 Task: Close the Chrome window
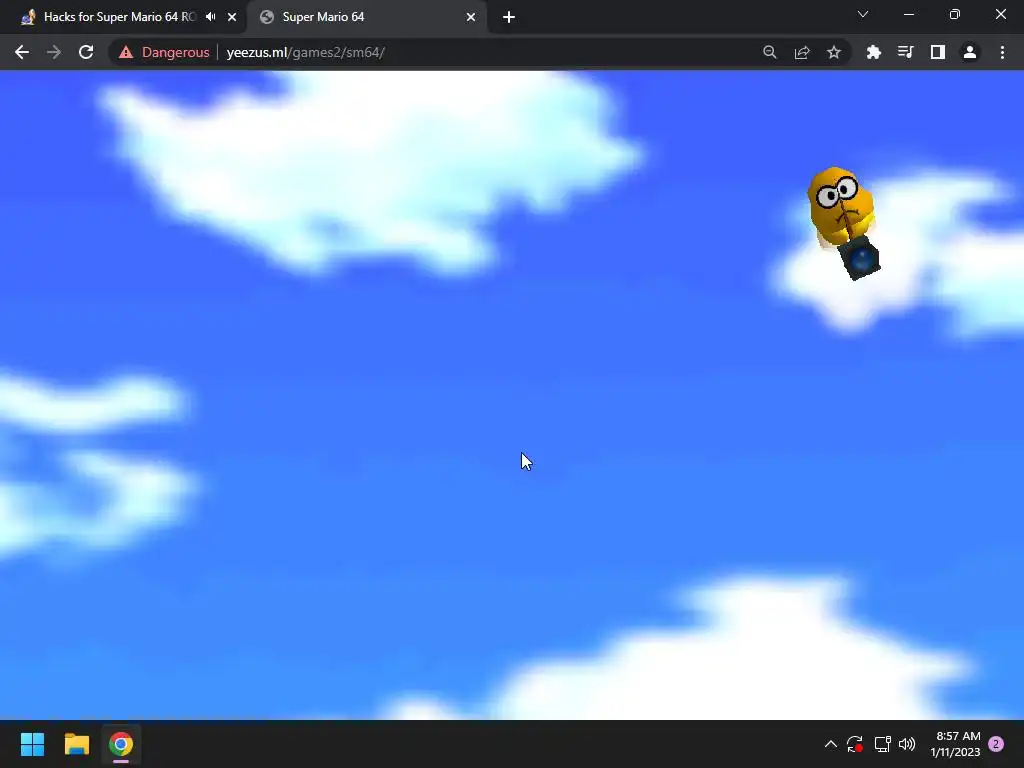(x=1000, y=14)
